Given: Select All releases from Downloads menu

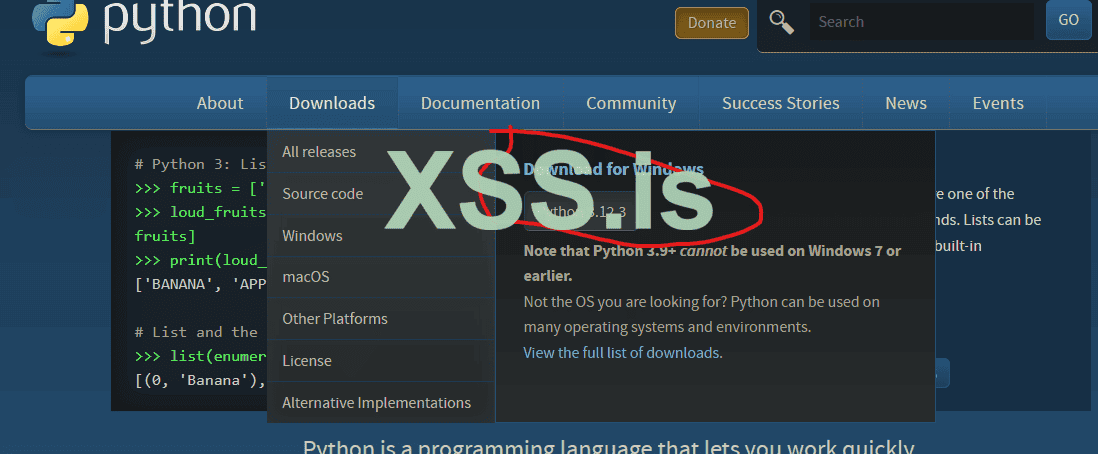Looking at the screenshot, I should [x=319, y=152].
